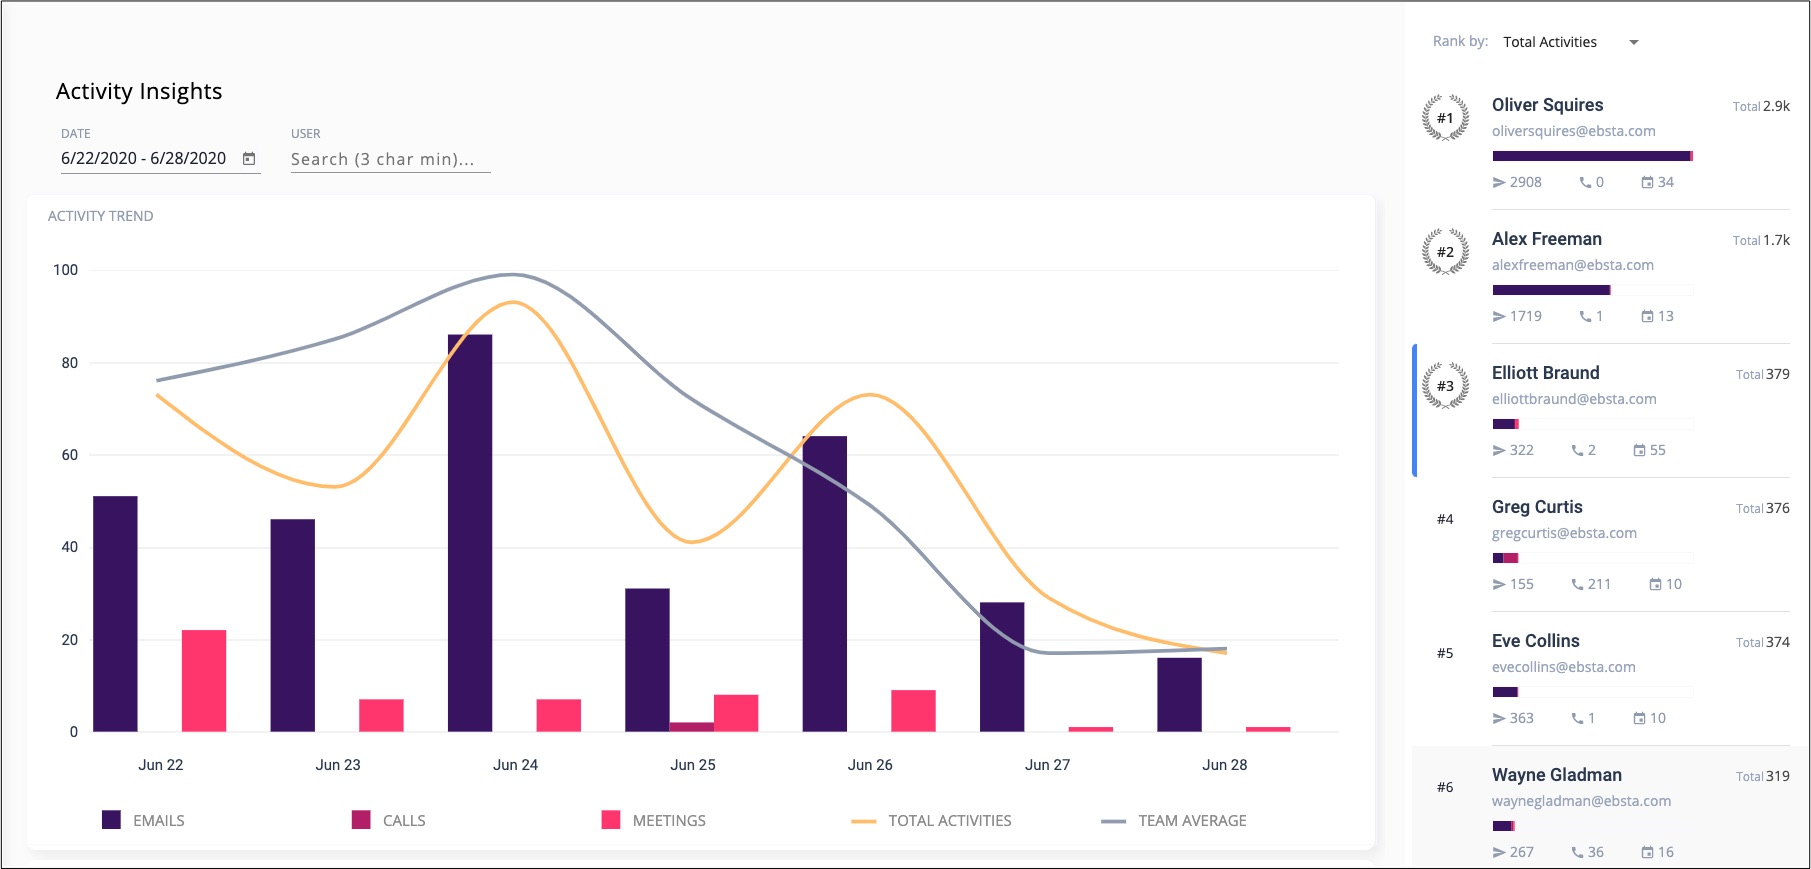The image size is (1811, 869).
Task: Select Greg Curtis in the leaderboard
Action: (1537, 507)
